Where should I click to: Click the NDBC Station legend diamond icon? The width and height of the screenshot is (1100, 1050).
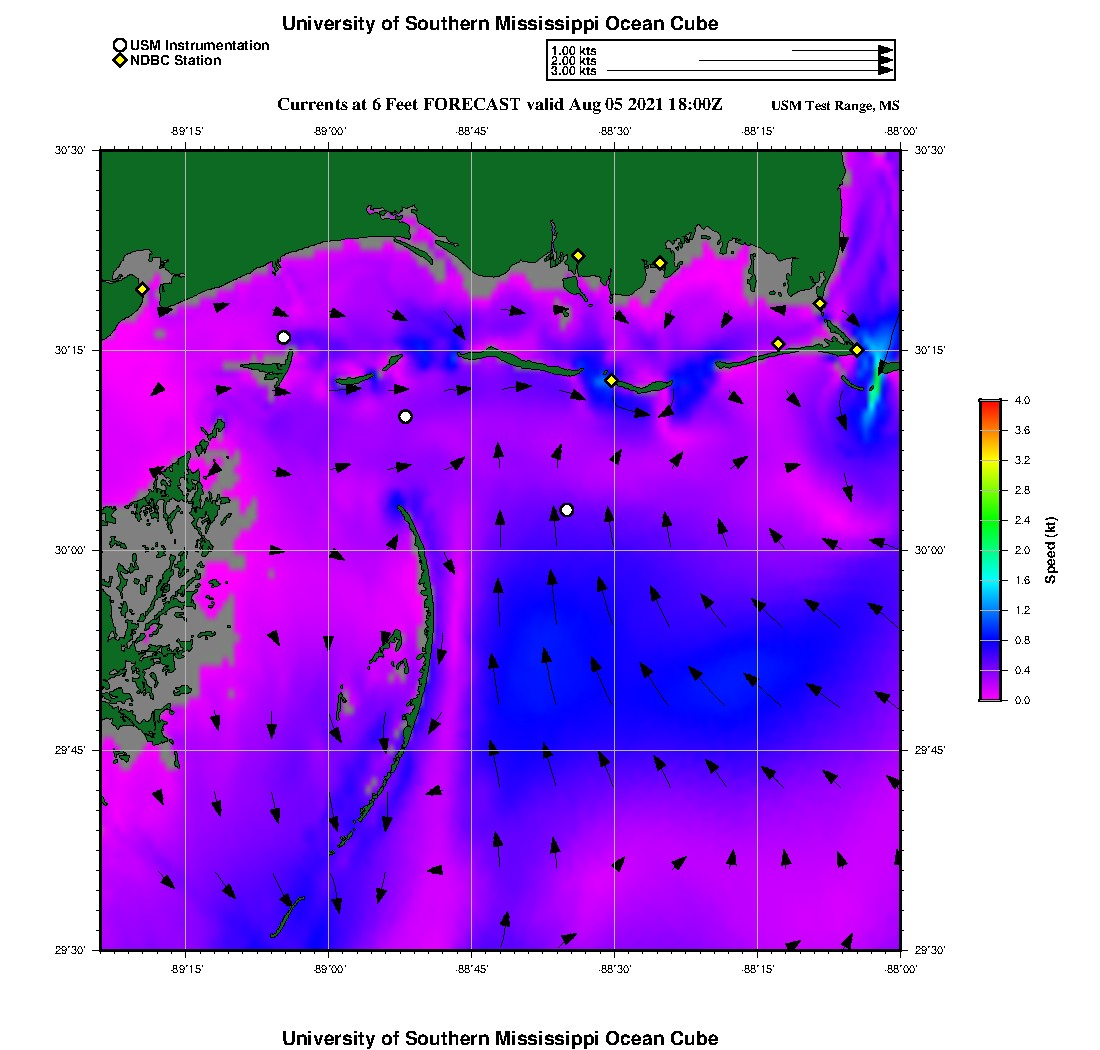click(x=120, y=60)
